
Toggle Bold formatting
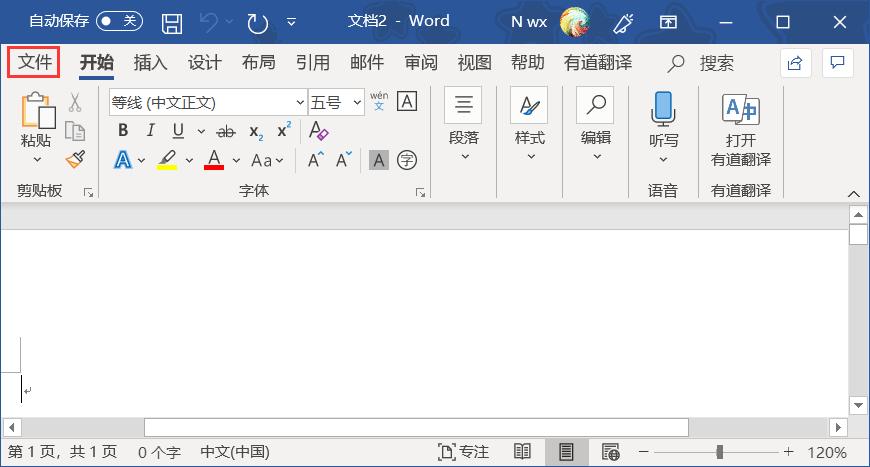click(x=123, y=131)
